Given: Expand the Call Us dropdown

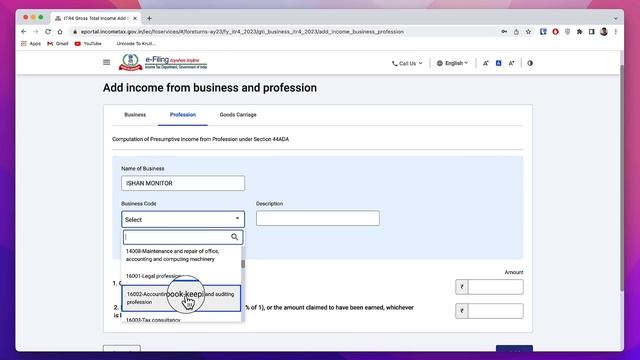Looking at the screenshot, I should tap(407, 63).
